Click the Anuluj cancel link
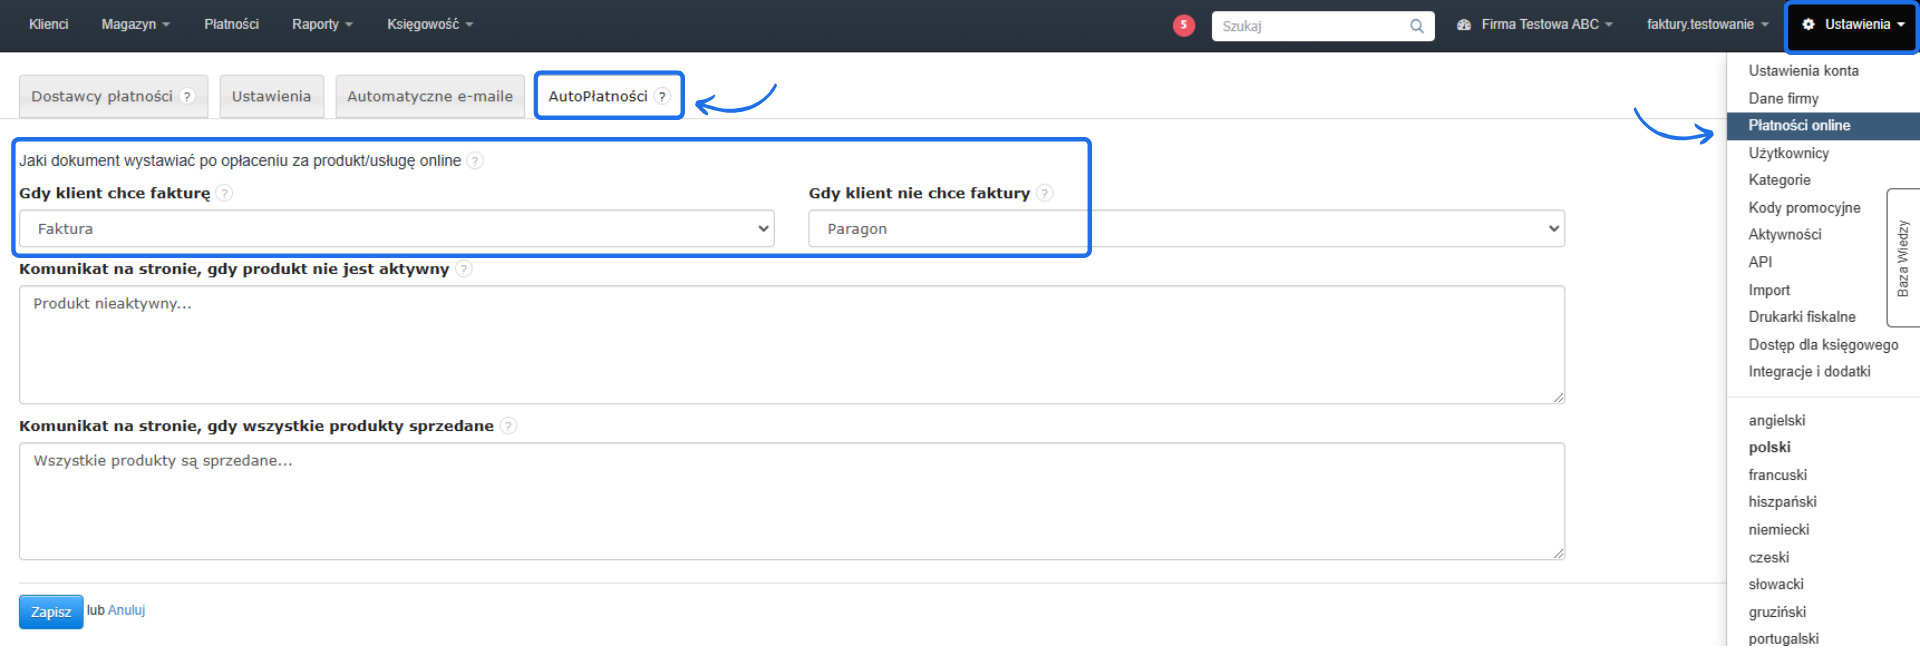 click(126, 610)
